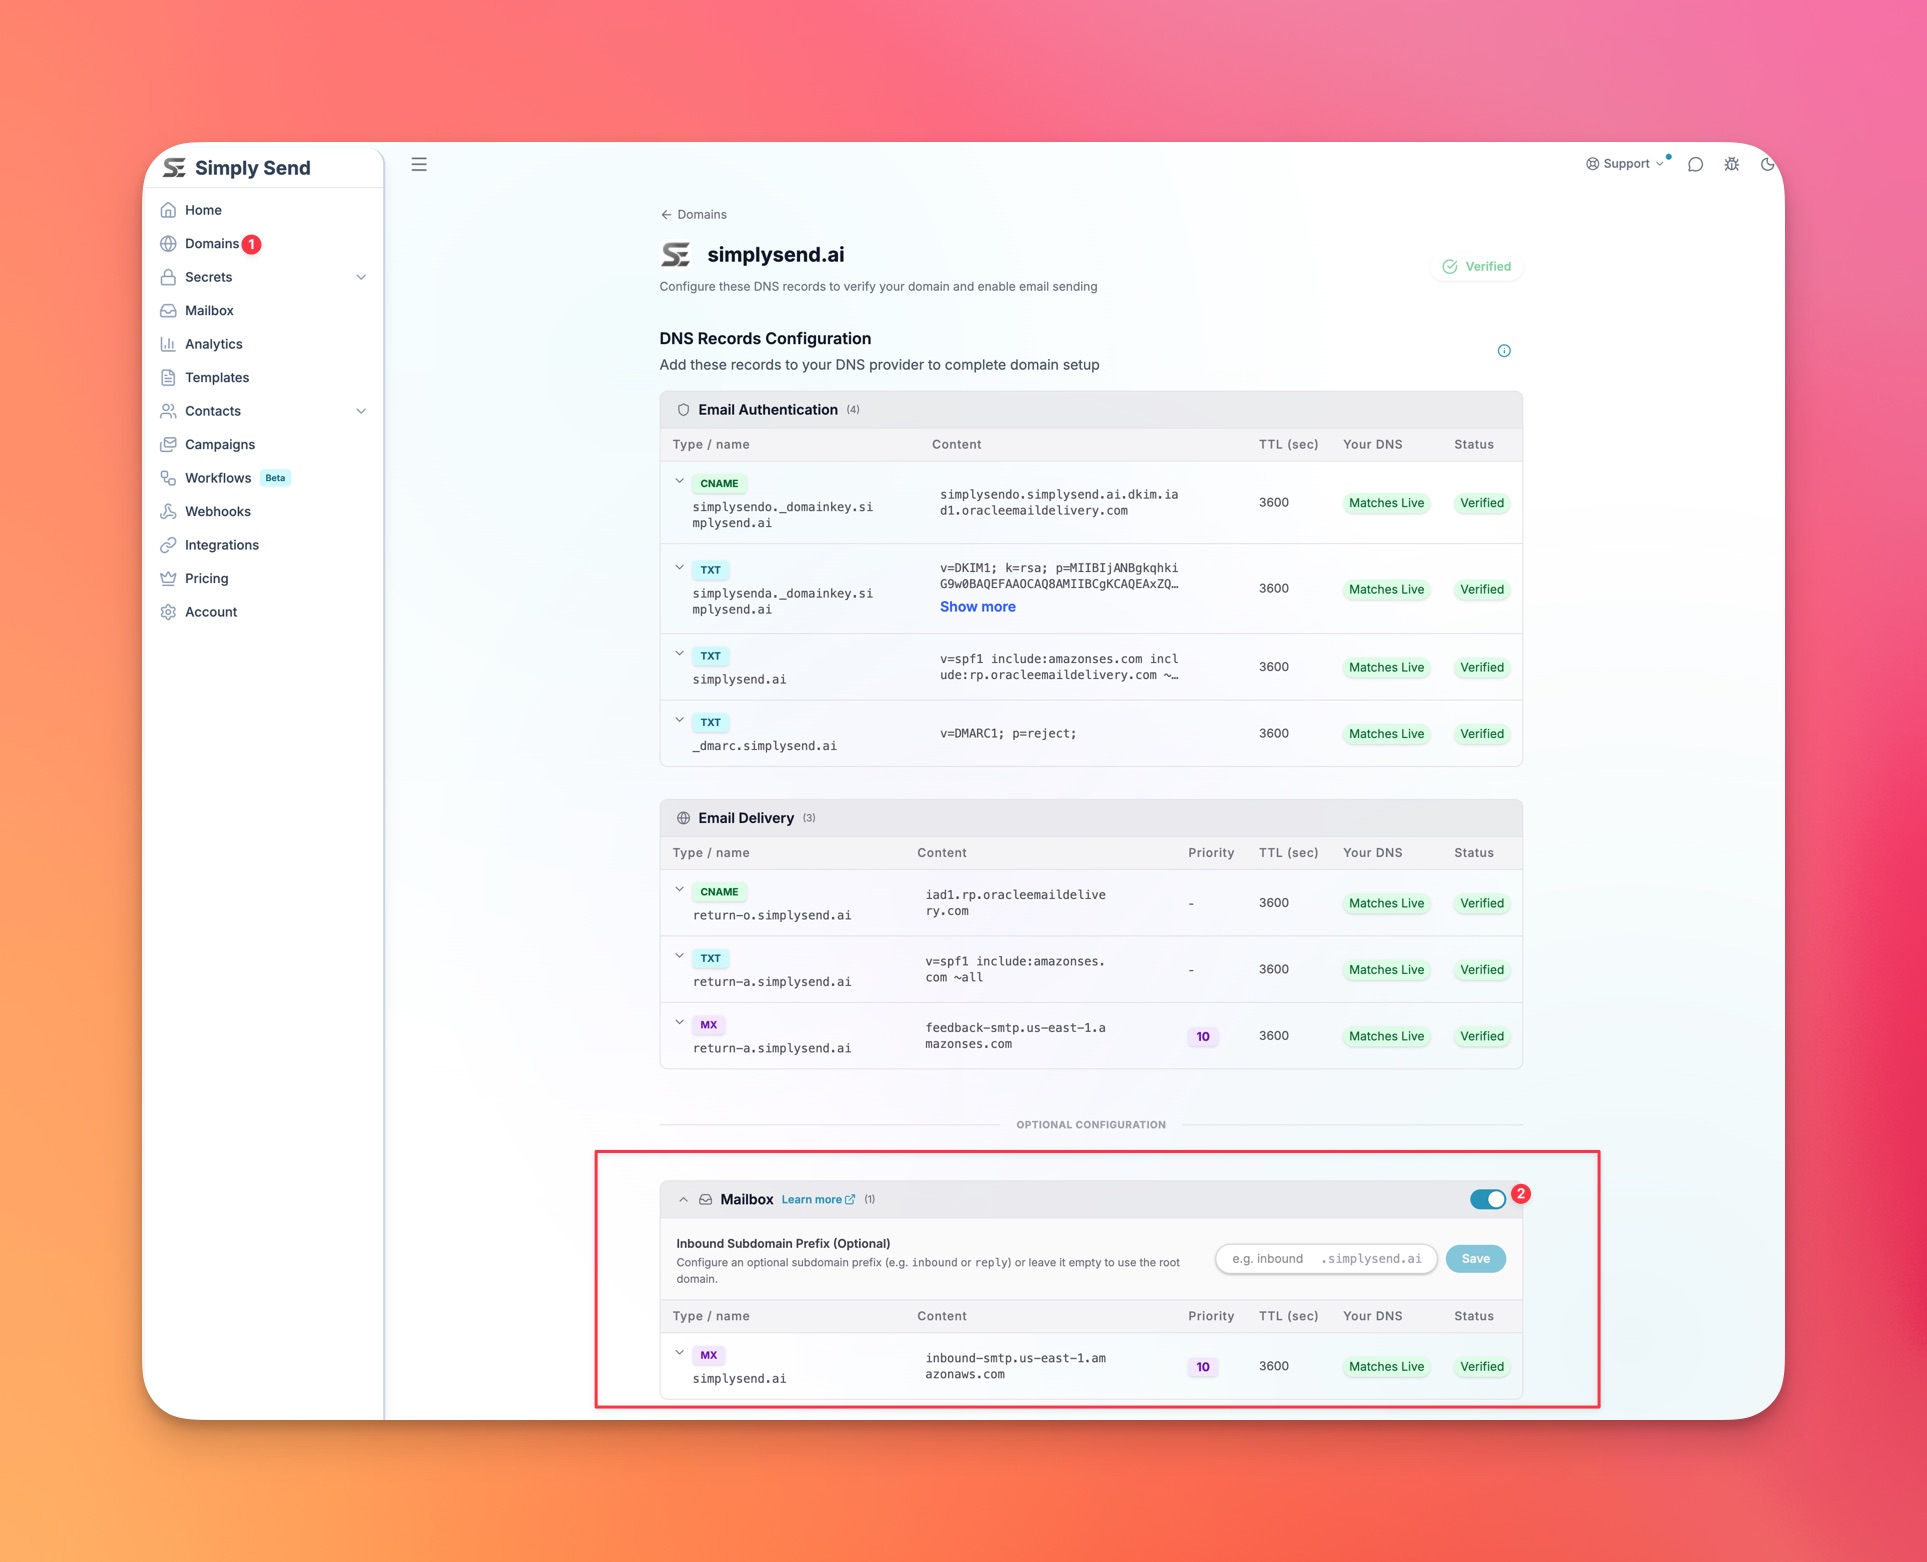Click the Home house icon
The image size is (1927, 1562).
click(x=168, y=210)
